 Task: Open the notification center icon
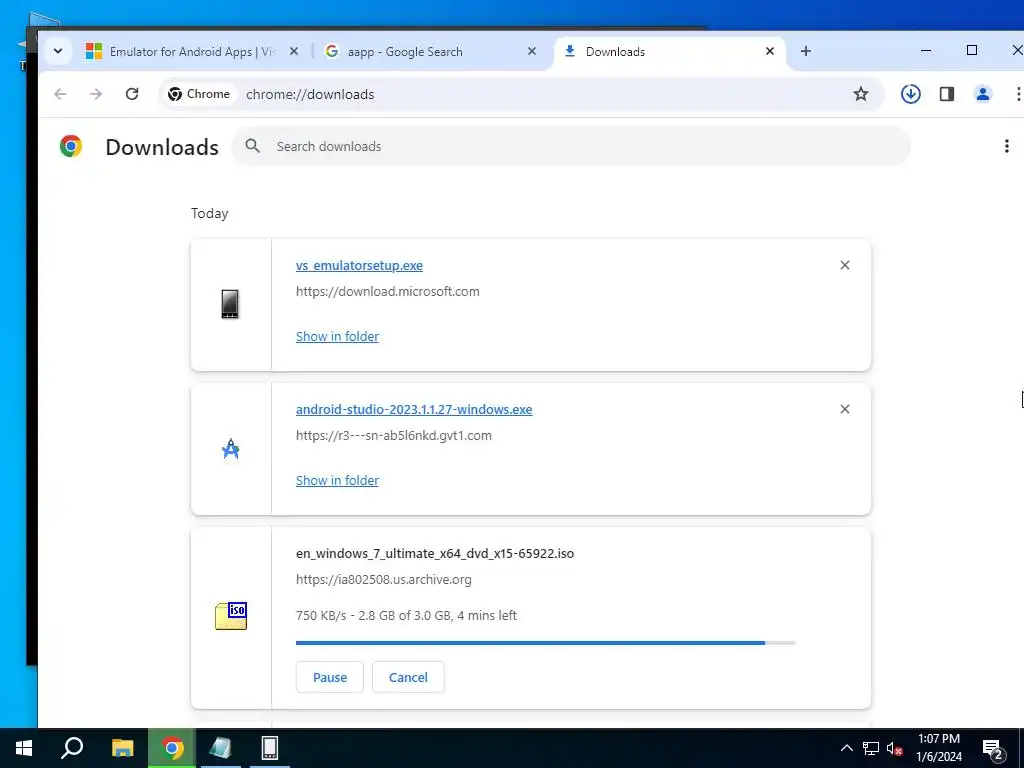[993, 748]
